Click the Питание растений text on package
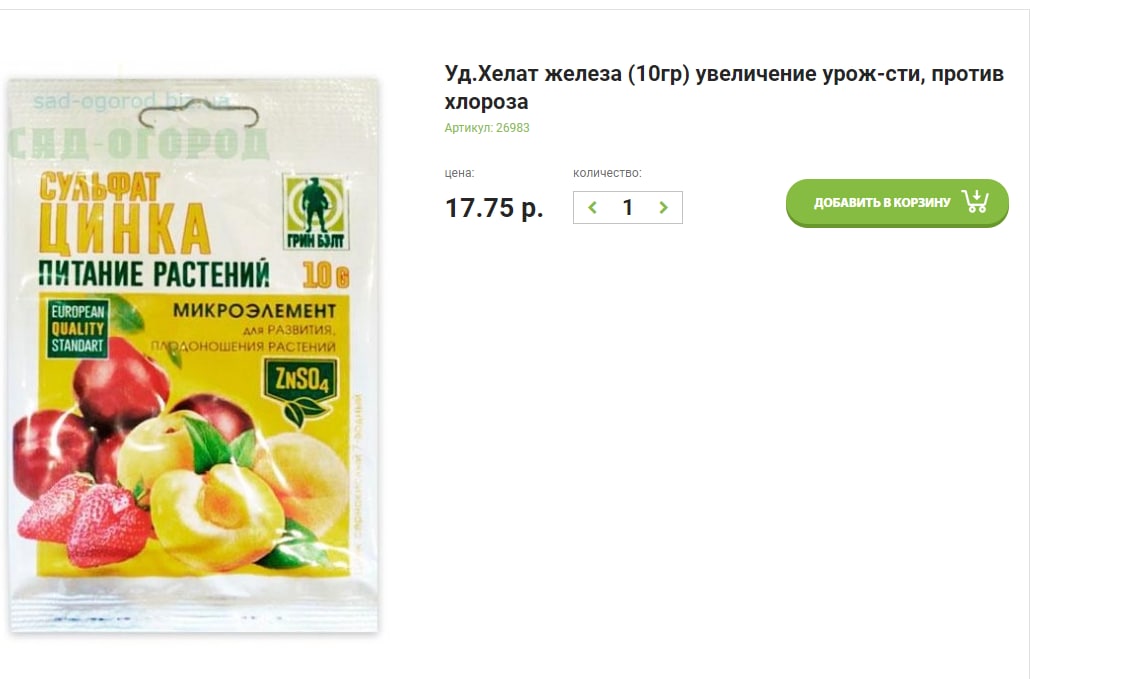 (x=154, y=274)
